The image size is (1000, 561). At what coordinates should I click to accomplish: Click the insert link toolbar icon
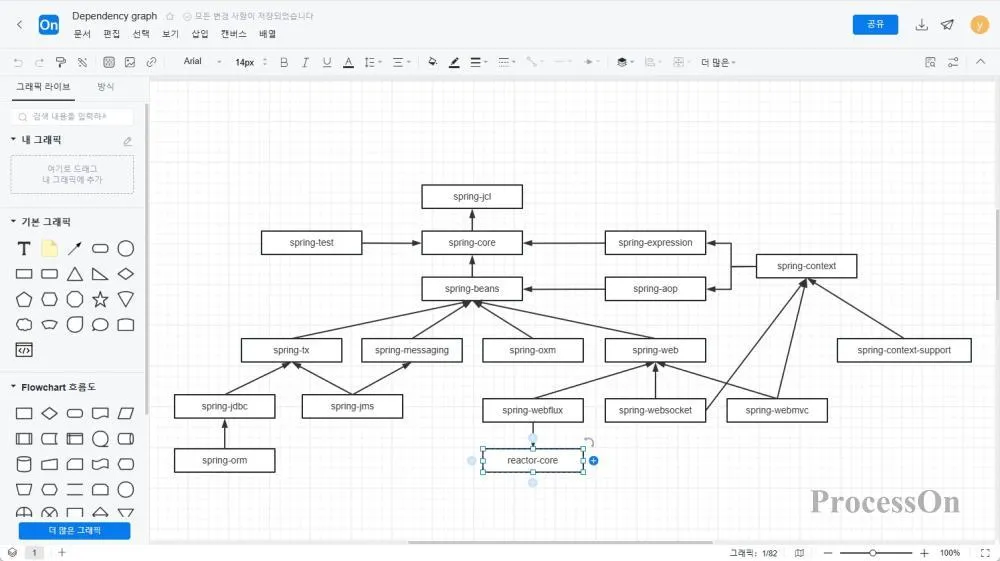point(151,62)
